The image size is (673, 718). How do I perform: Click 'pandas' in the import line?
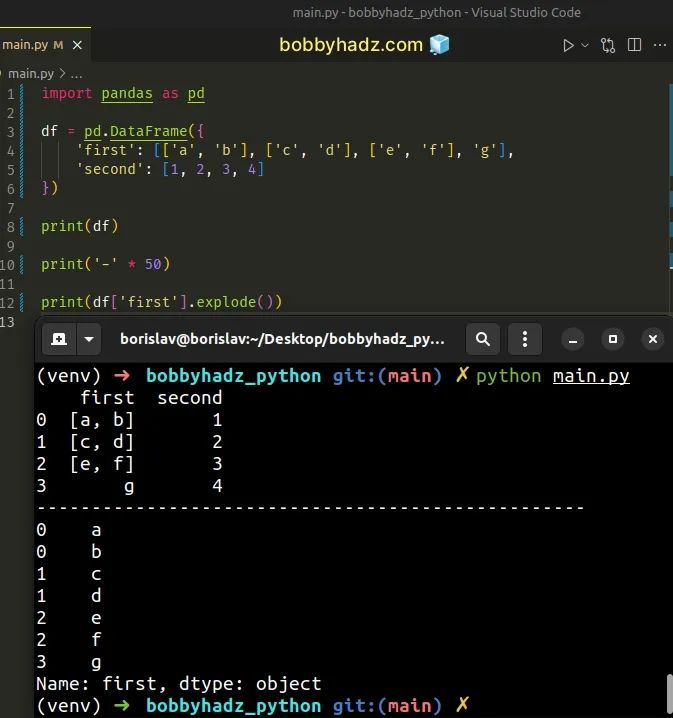127,93
